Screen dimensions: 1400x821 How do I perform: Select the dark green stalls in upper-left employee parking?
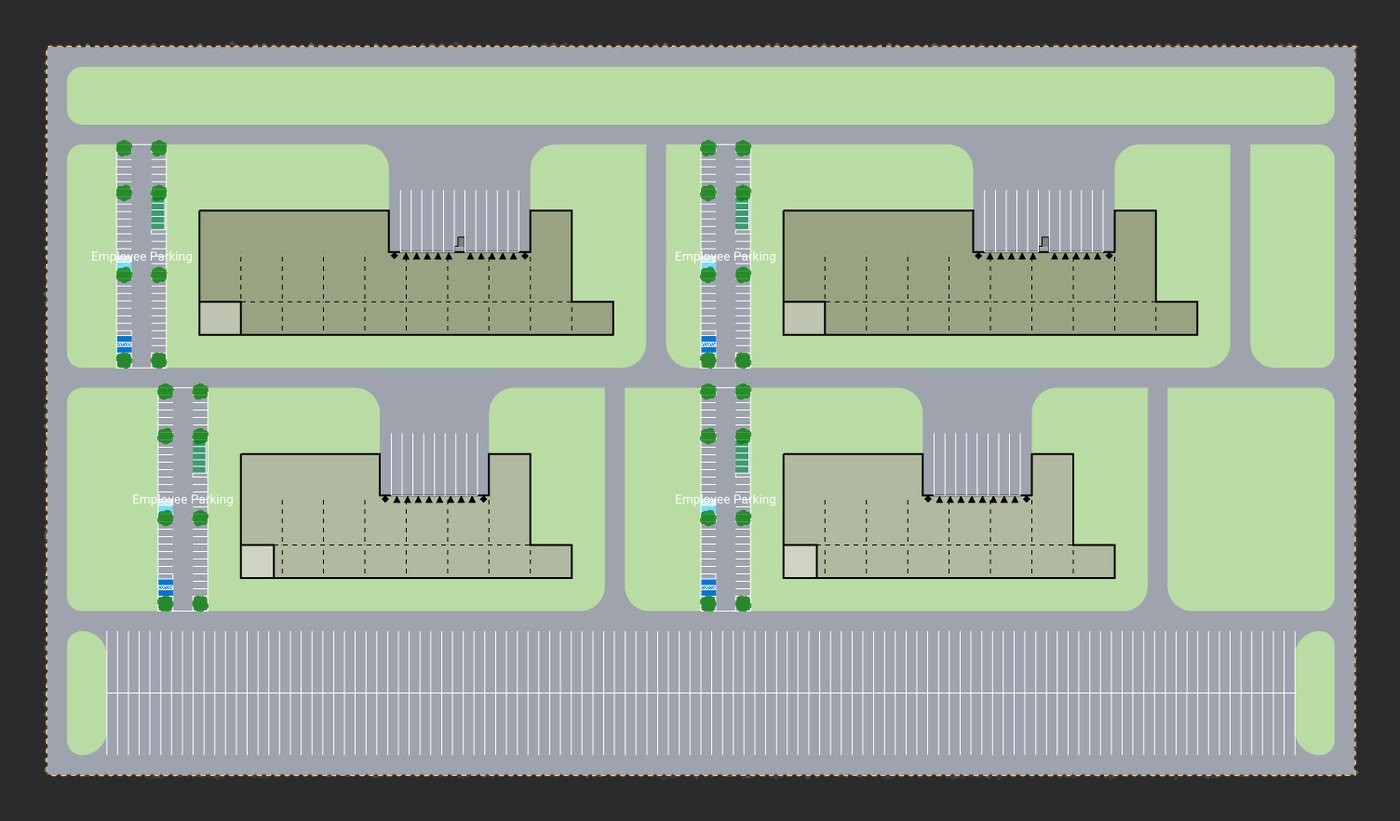click(158, 215)
